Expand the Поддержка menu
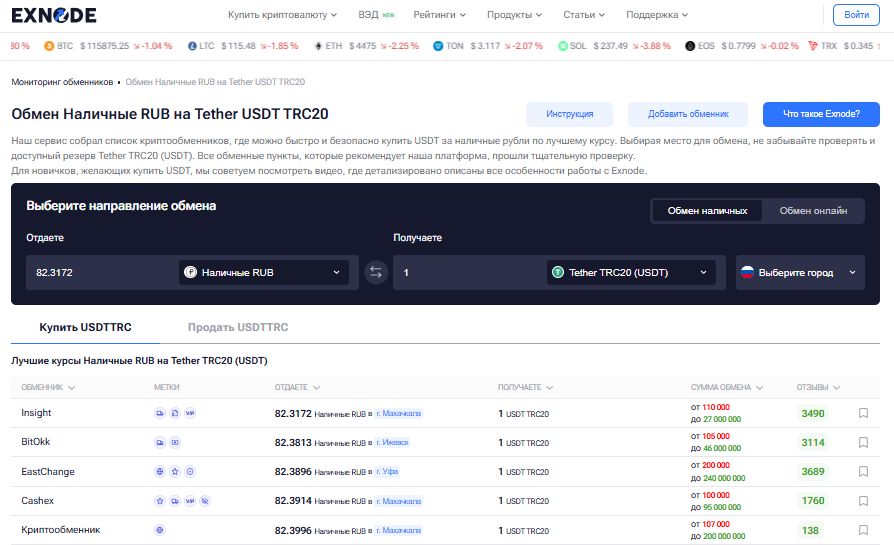894x545 pixels. 657,15
